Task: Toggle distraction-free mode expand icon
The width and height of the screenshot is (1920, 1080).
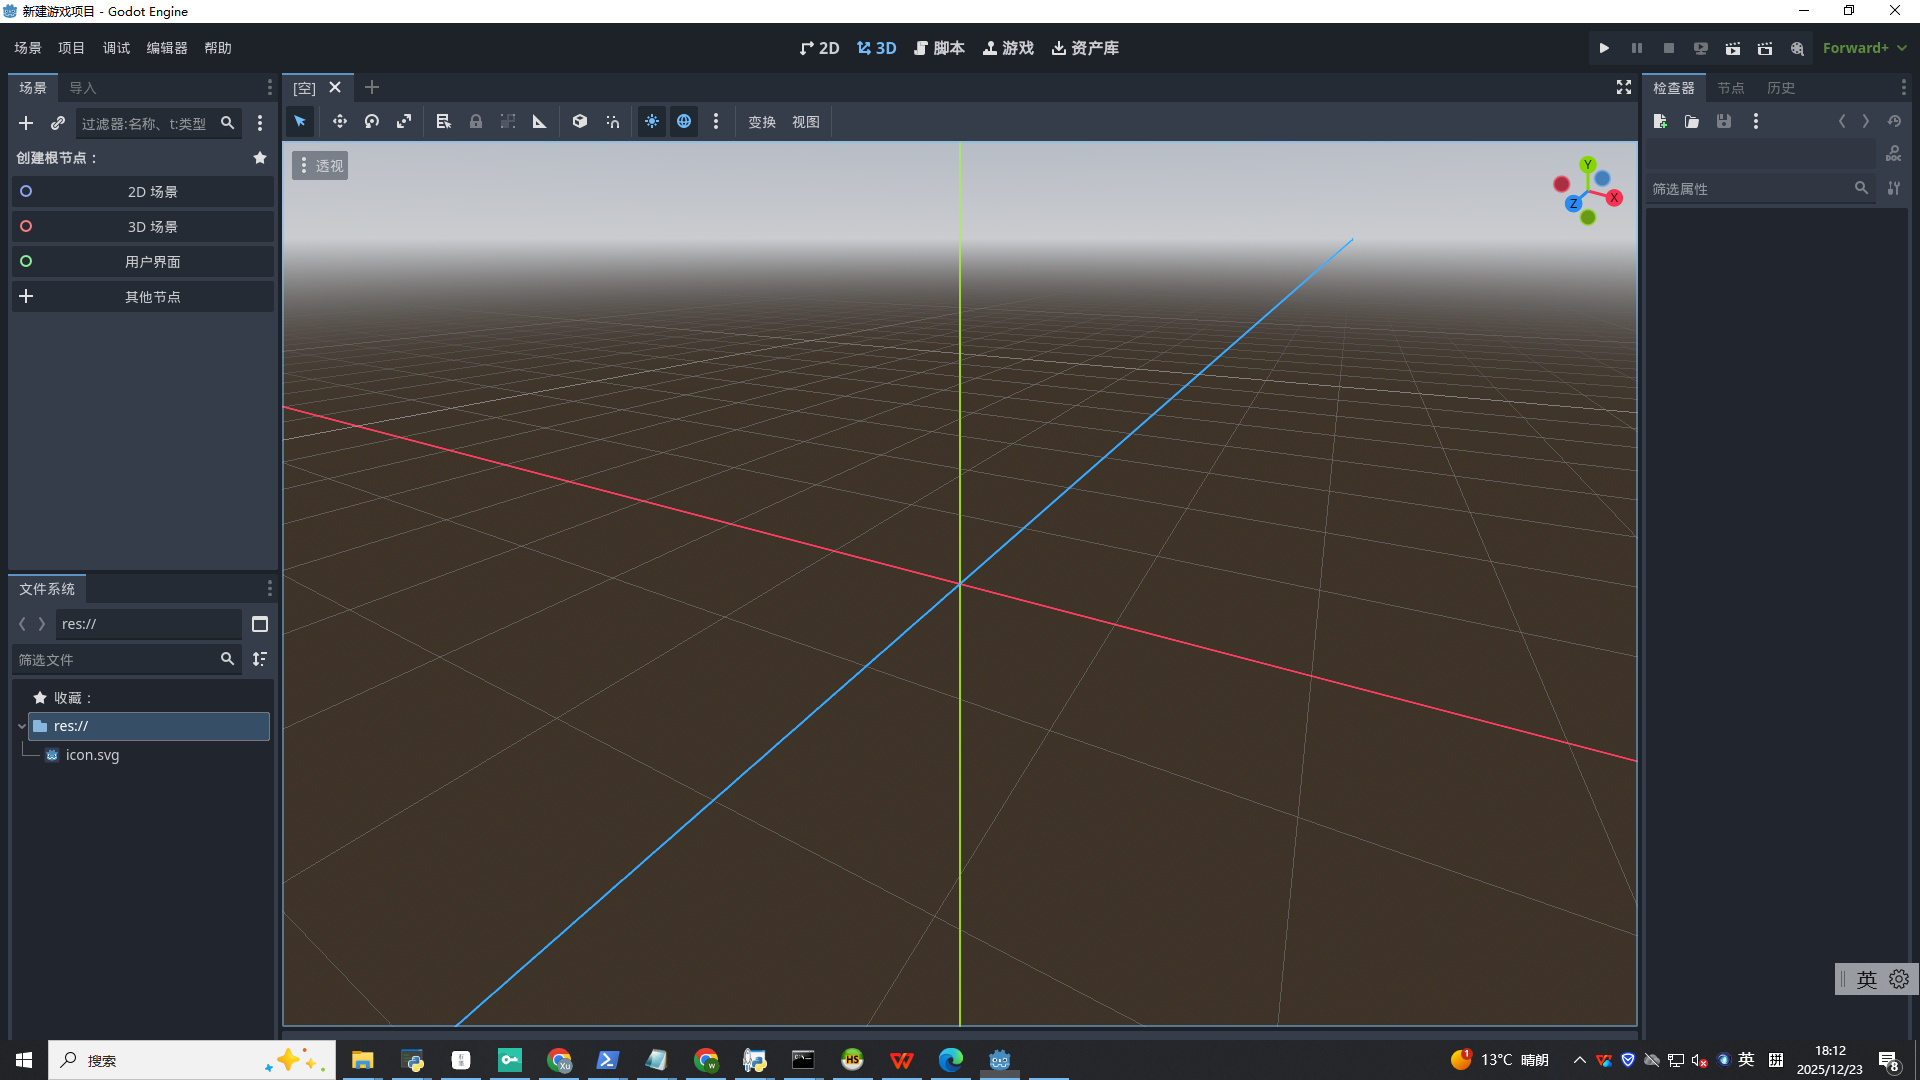Action: click(x=1624, y=88)
